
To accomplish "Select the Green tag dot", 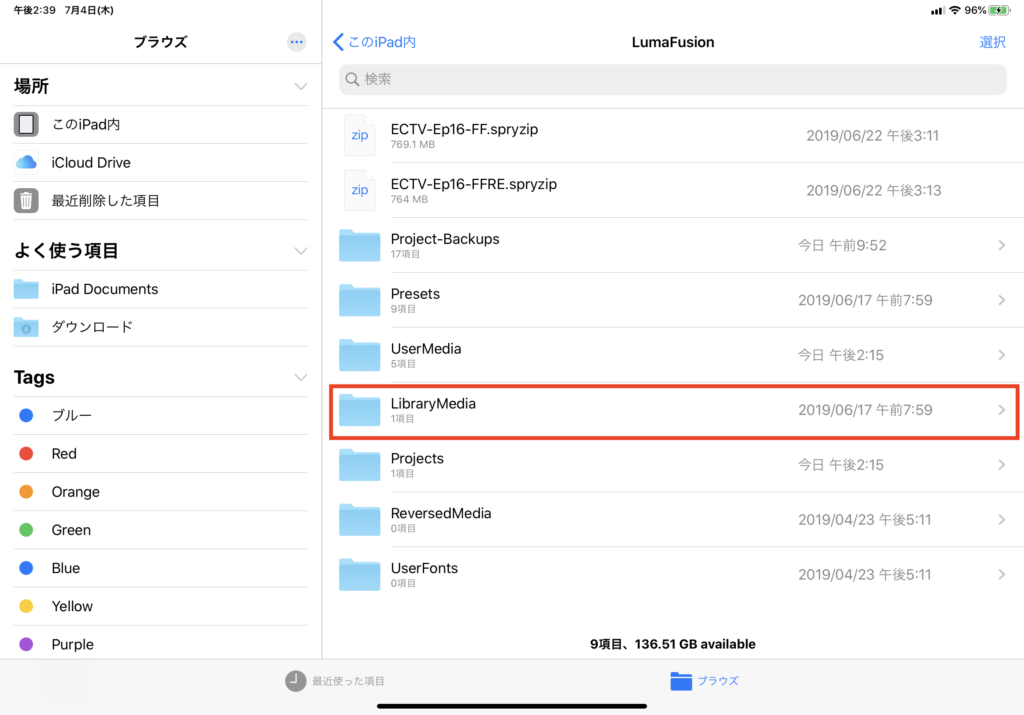I will click(26, 530).
